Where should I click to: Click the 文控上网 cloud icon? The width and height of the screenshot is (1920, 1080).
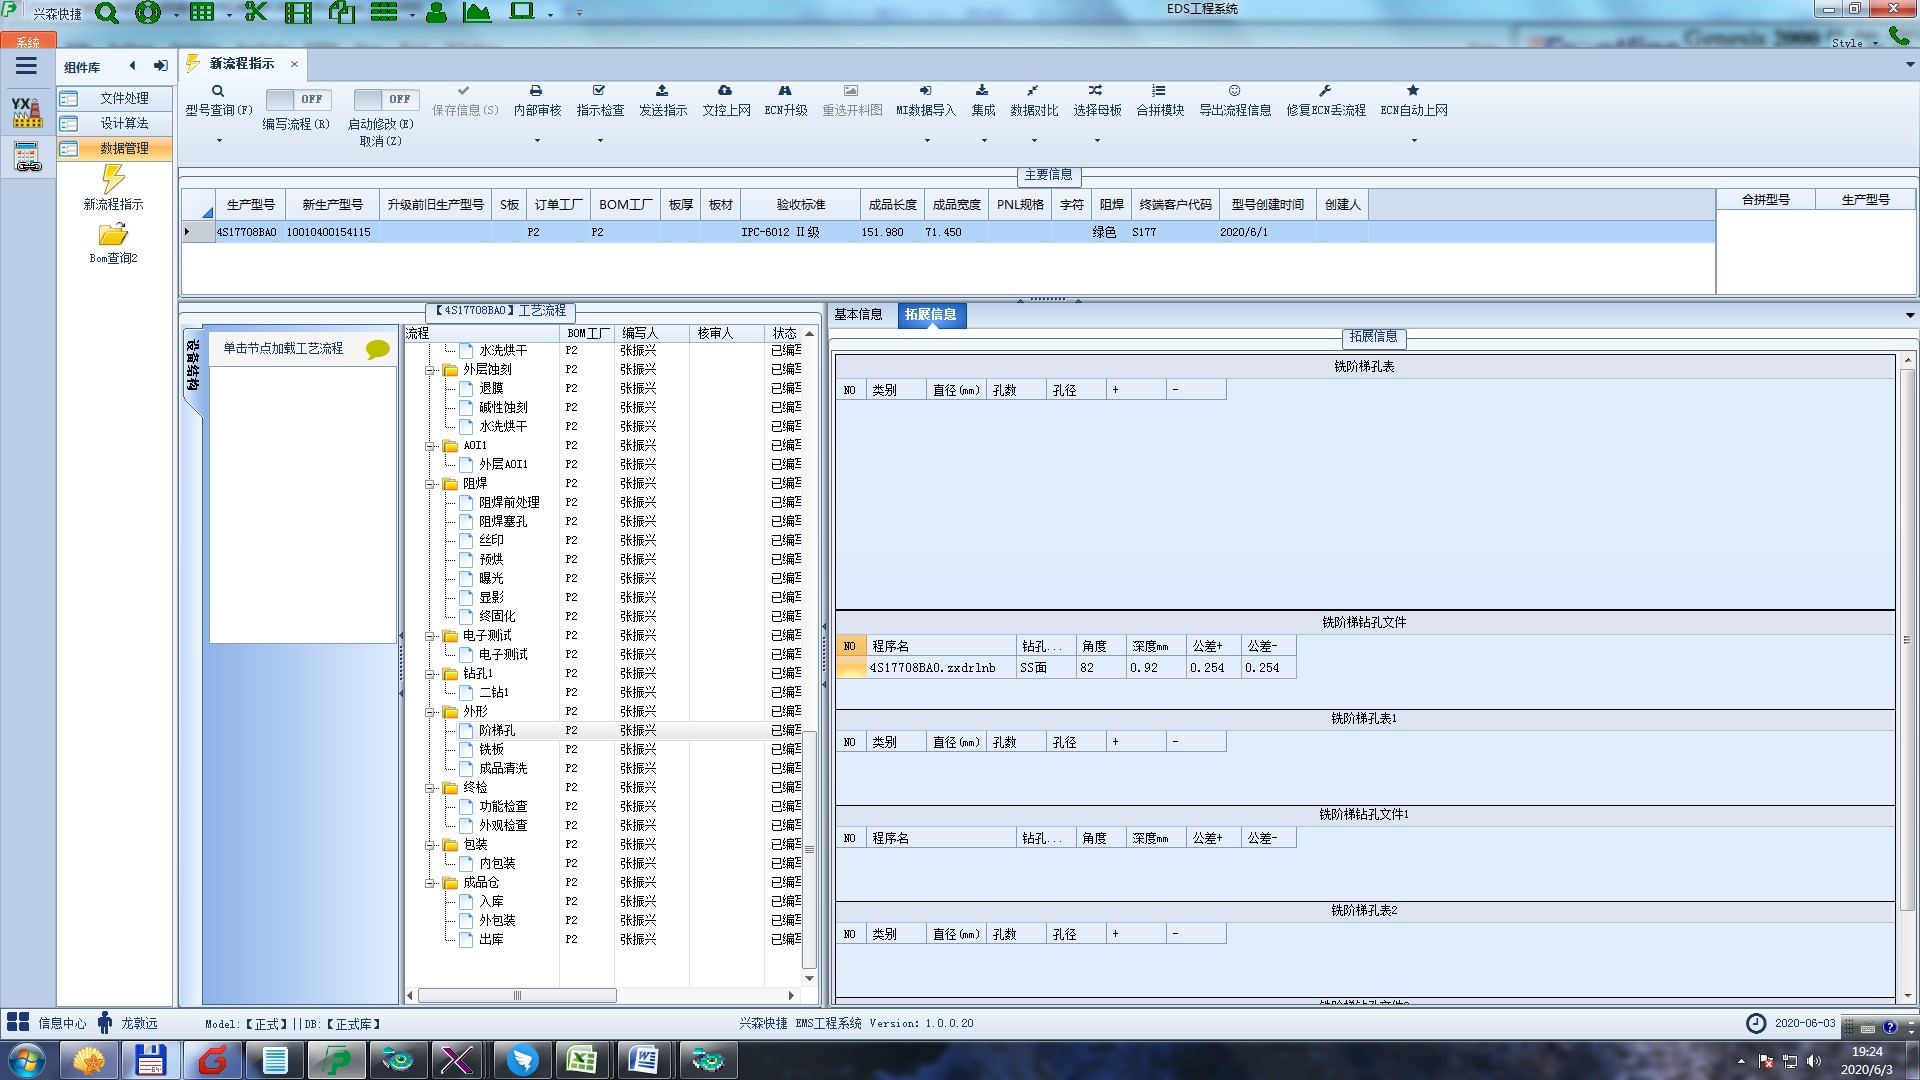coord(725,91)
